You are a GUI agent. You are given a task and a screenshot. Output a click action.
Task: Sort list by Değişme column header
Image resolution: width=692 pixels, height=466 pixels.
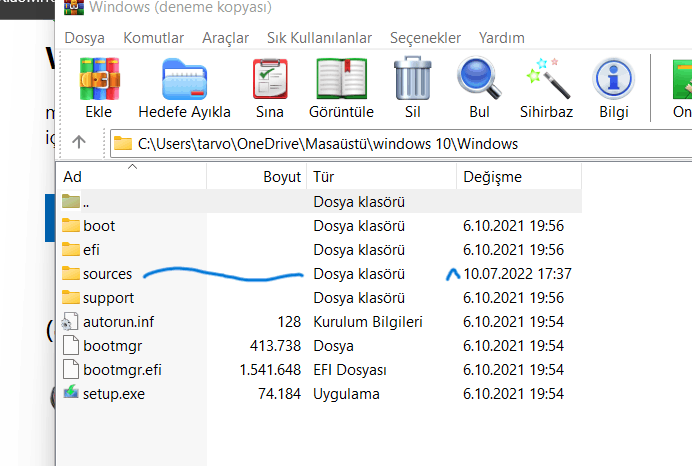[490, 177]
